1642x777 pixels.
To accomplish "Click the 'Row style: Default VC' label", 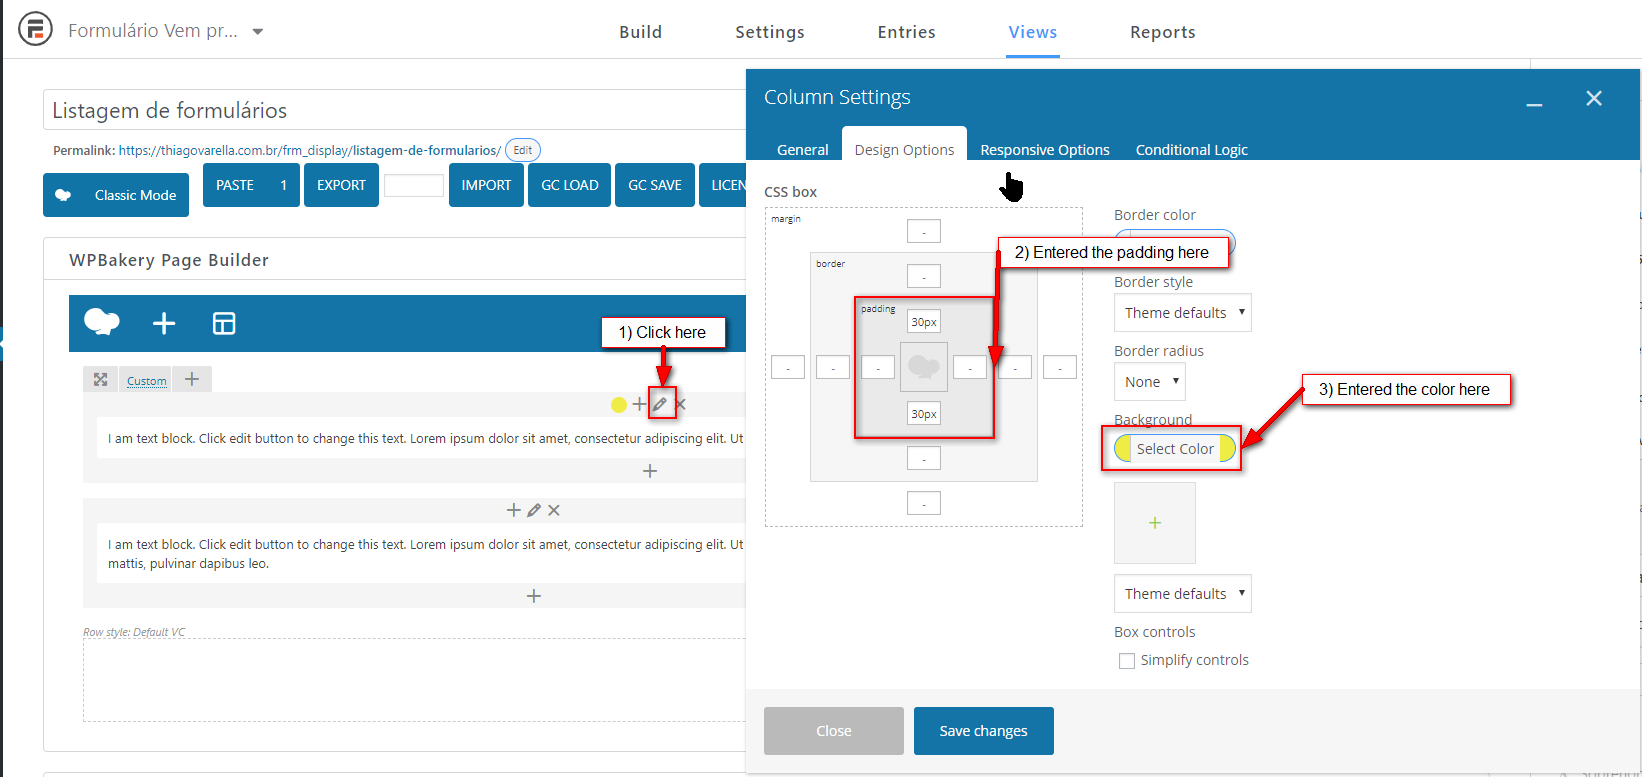I will coord(134,632).
